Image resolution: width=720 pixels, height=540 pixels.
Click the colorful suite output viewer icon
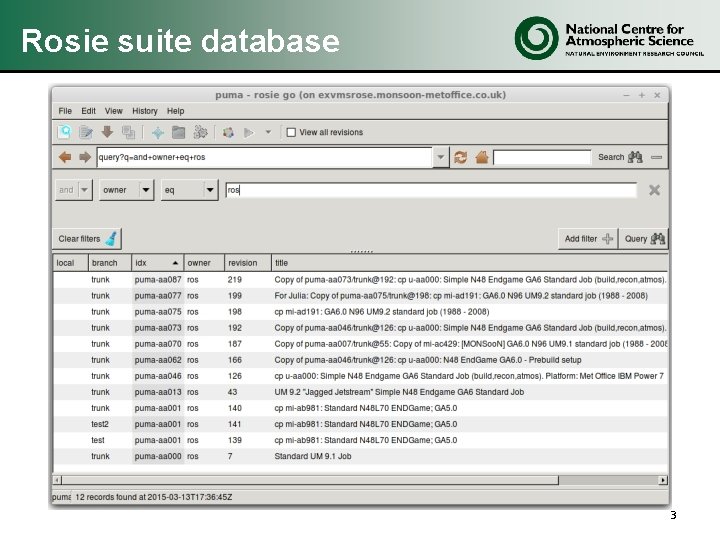click(228, 133)
